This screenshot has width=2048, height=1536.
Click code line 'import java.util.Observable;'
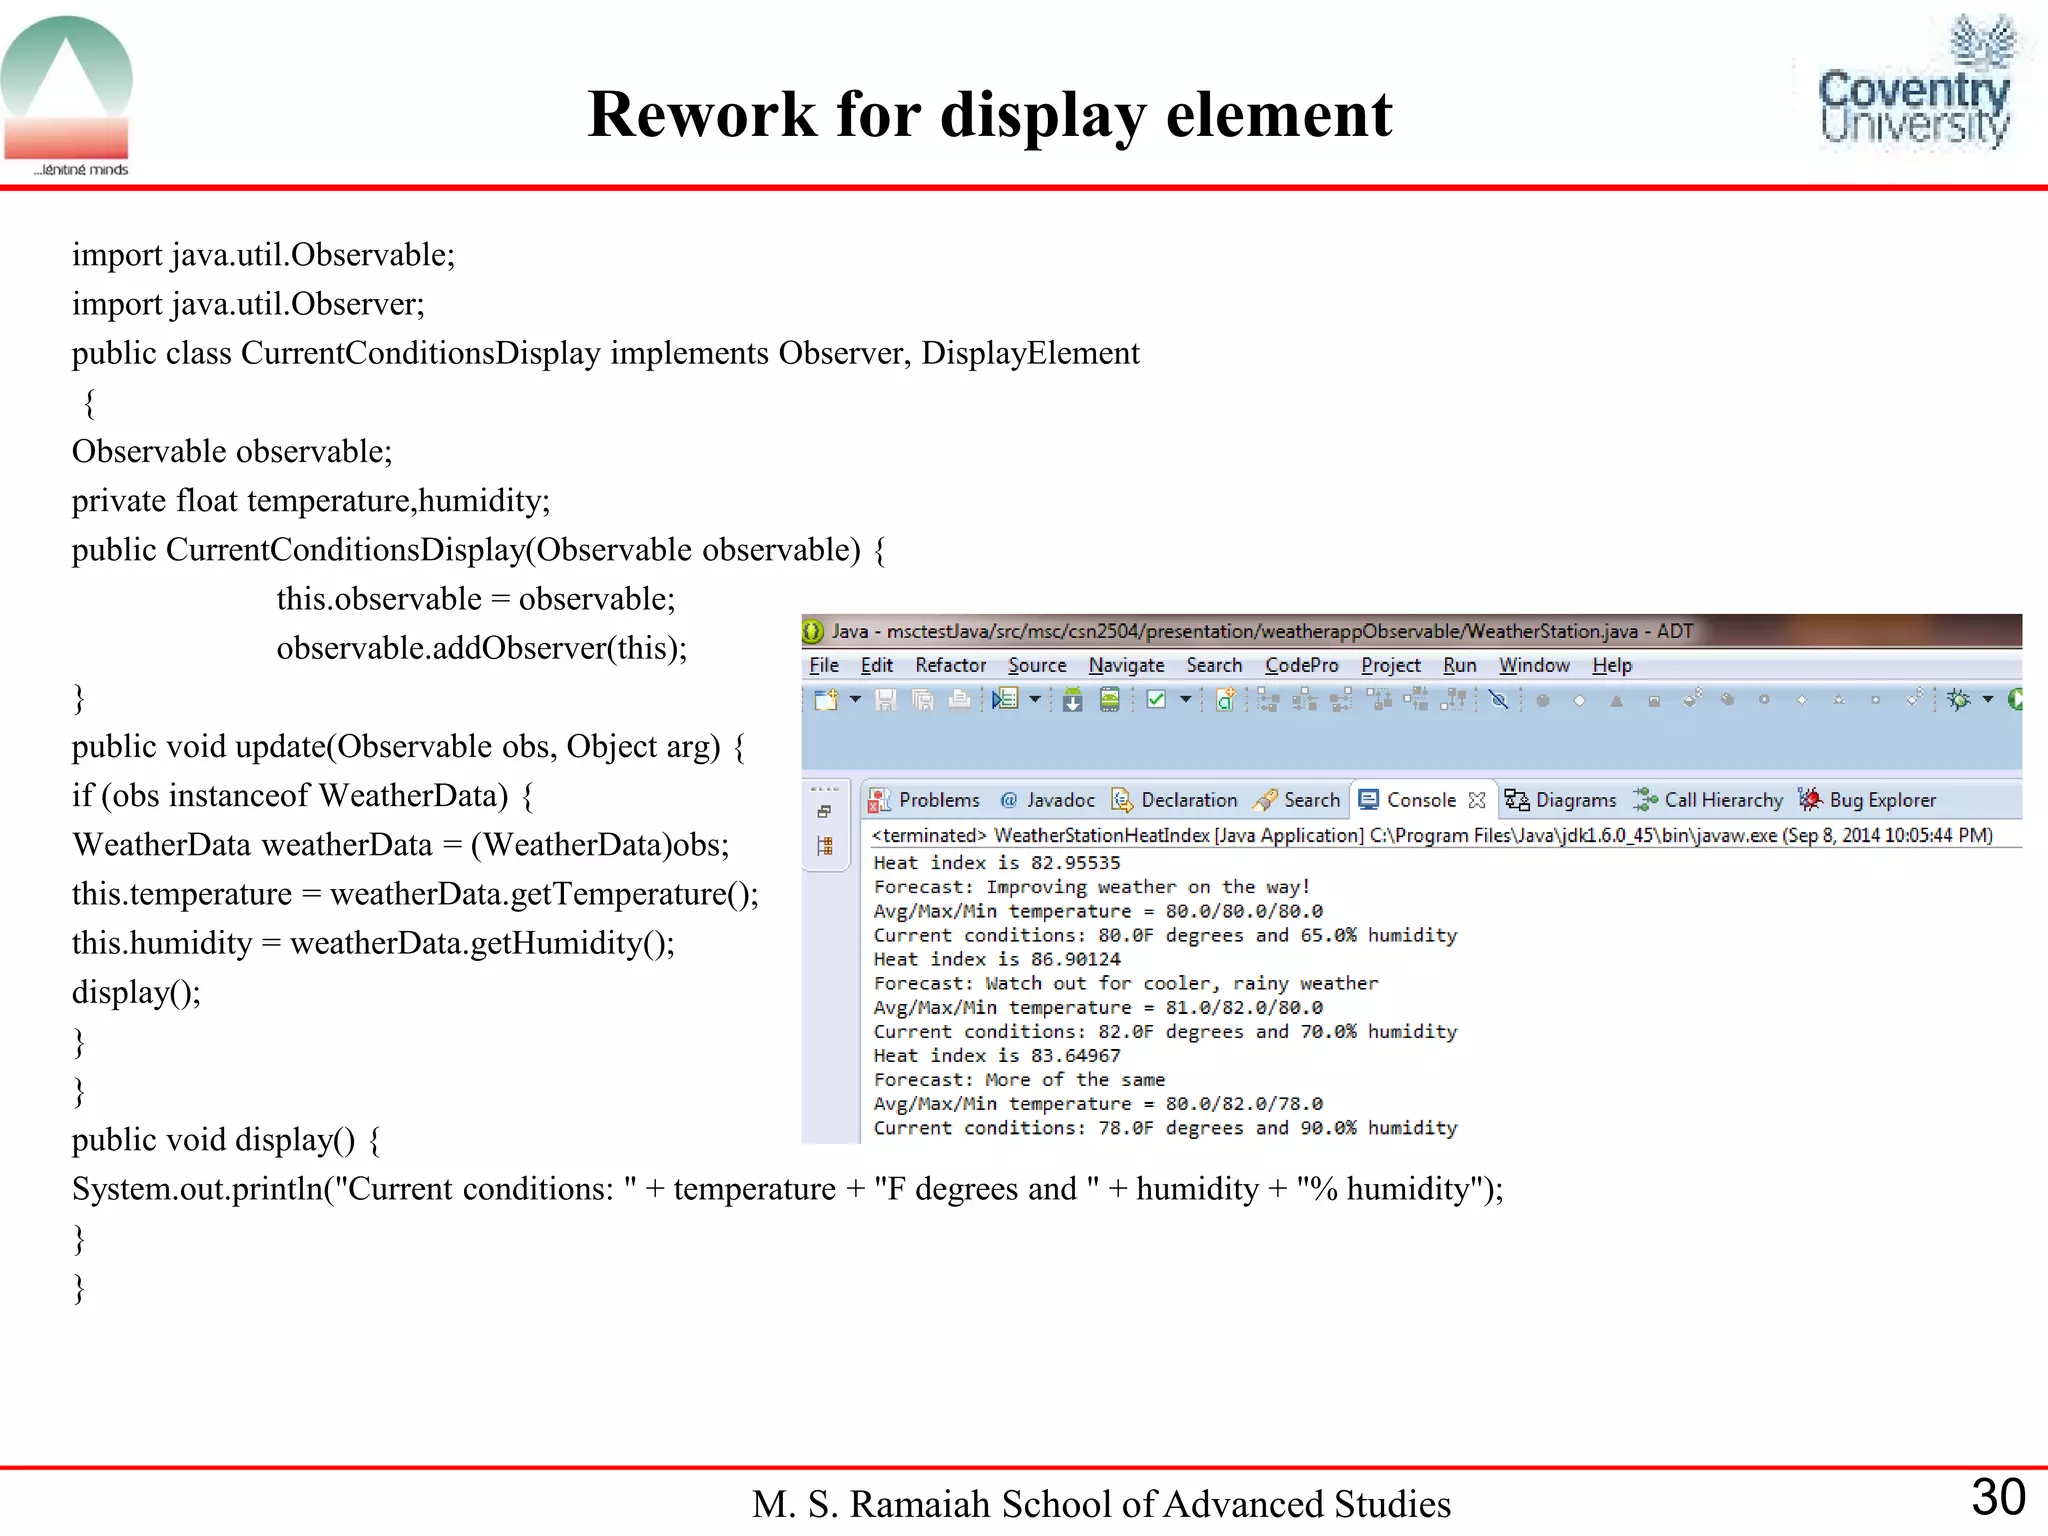click(264, 255)
